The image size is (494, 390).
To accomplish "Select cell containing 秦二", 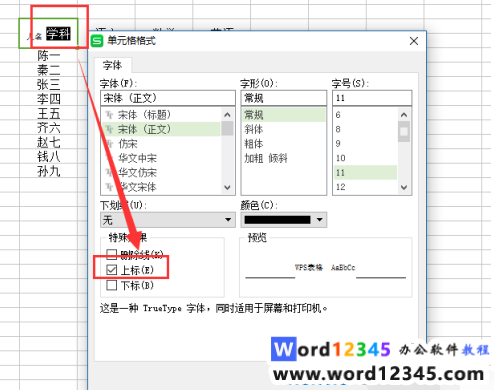I will [49, 70].
